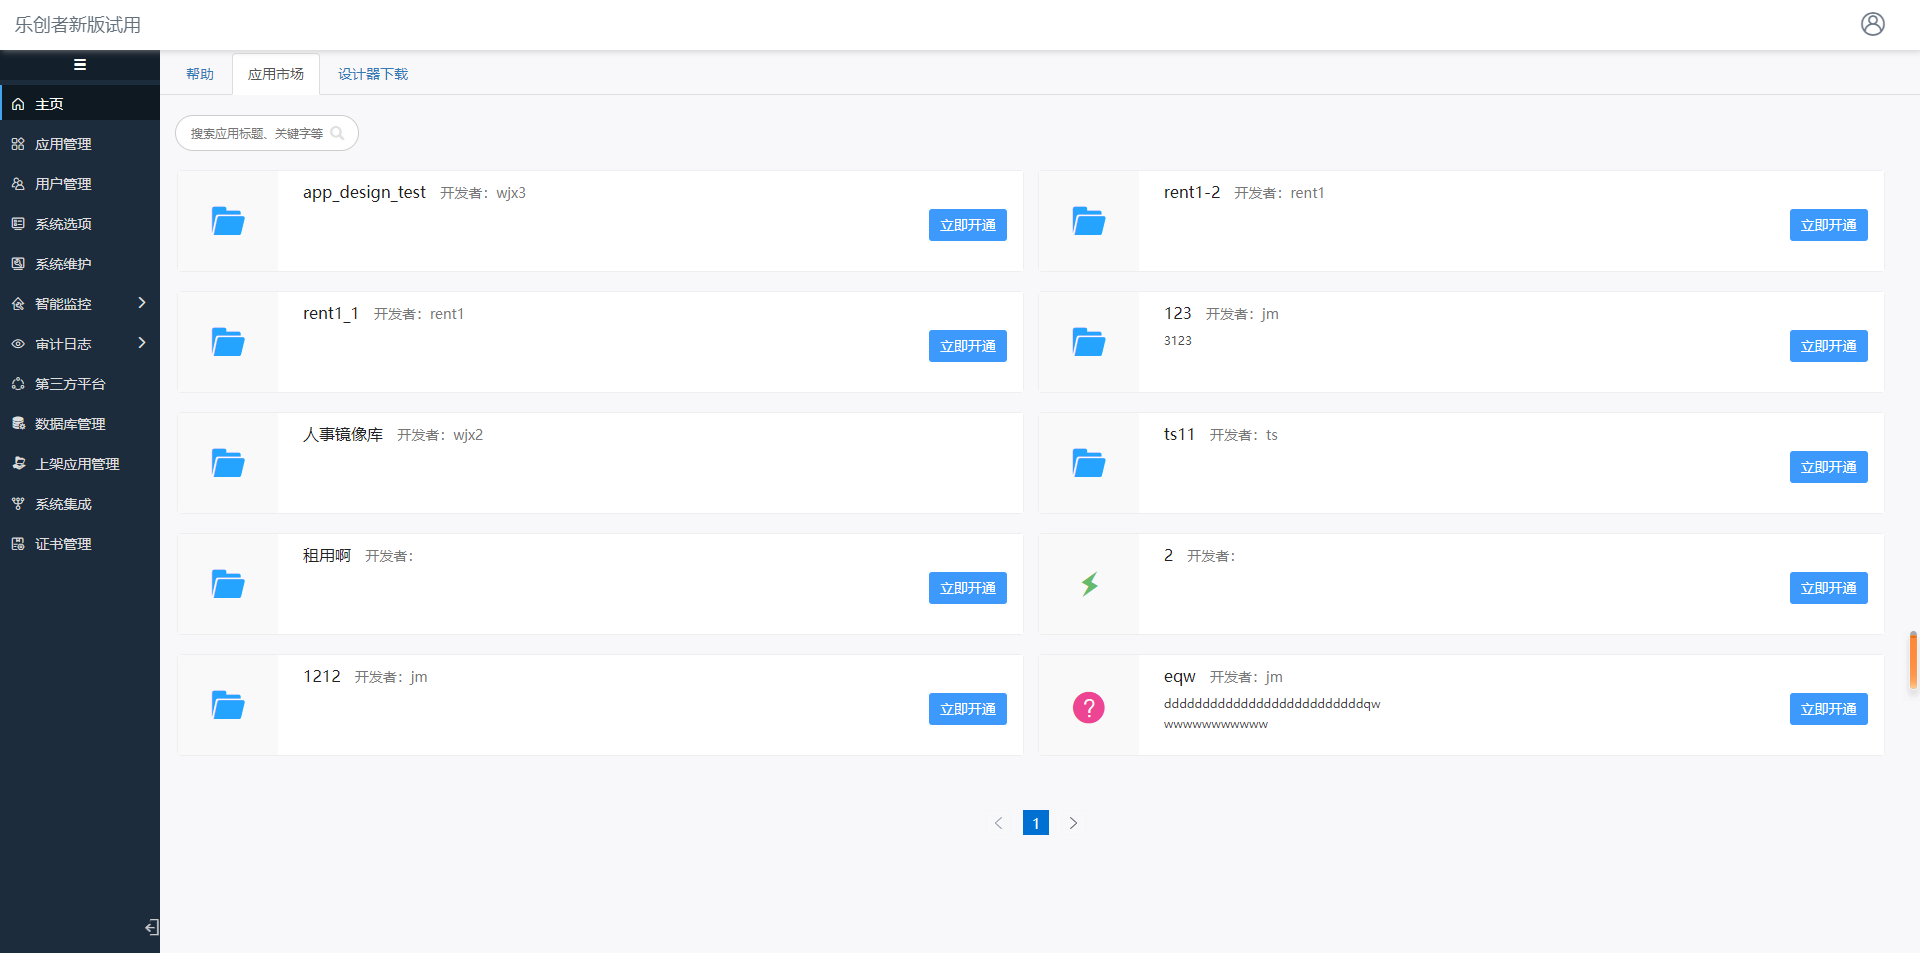Click the user profile avatar icon
Screen dimensions: 1920x953
(x=1872, y=24)
